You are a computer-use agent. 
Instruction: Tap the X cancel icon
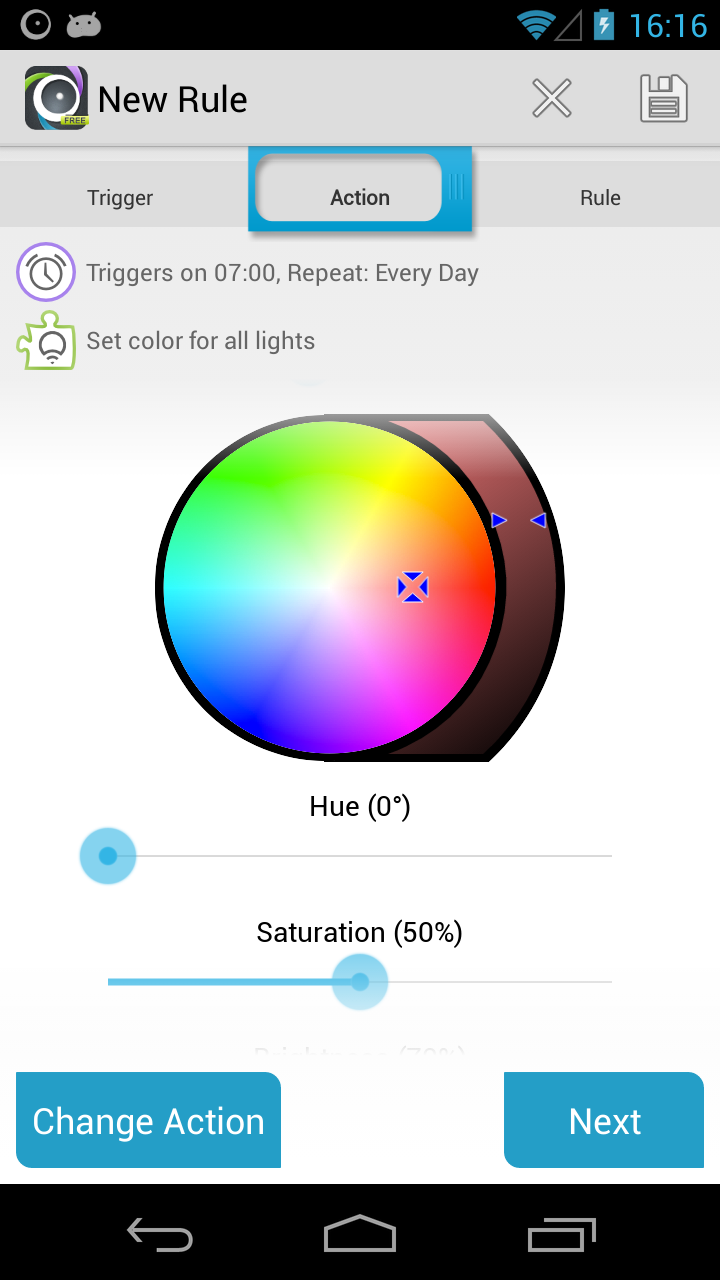(552, 99)
